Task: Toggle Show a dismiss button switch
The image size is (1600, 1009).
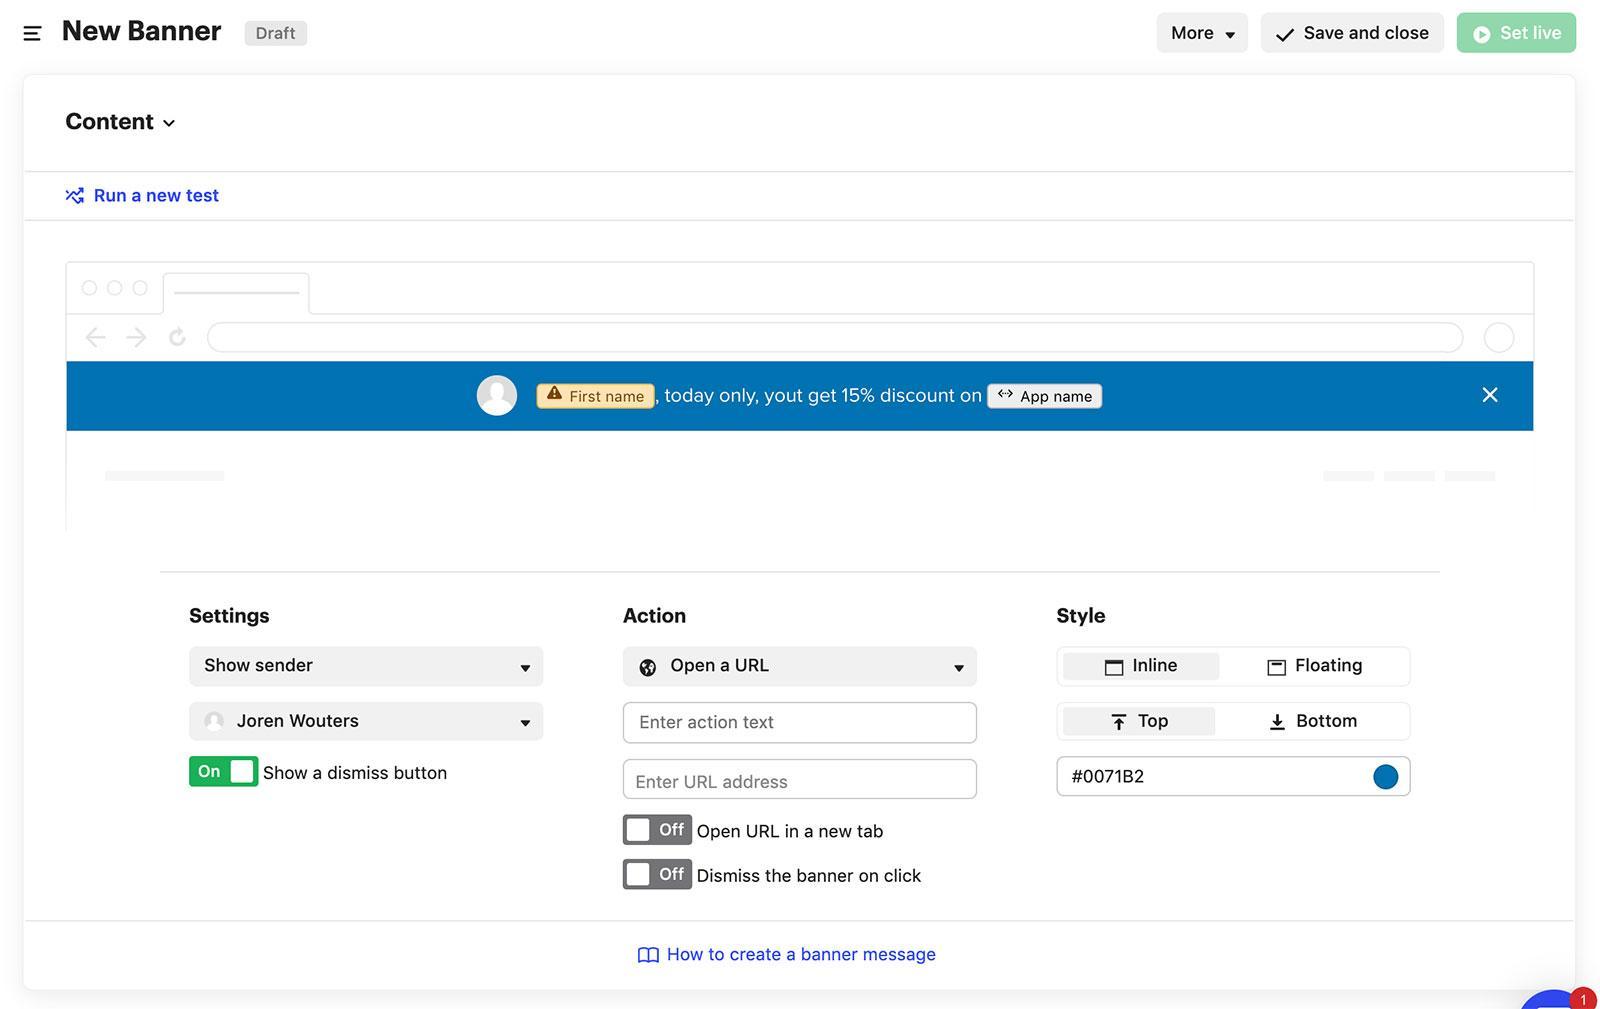Action: [223, 772]
